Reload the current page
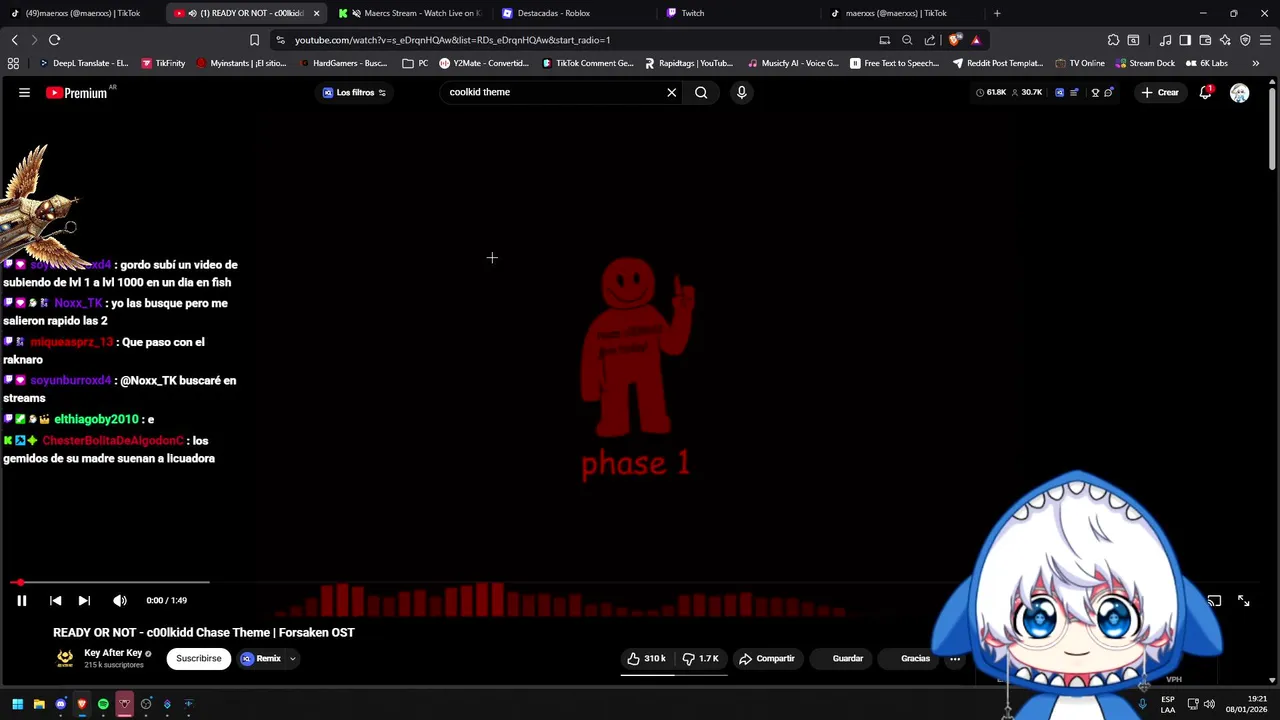 tap(54, 40)
